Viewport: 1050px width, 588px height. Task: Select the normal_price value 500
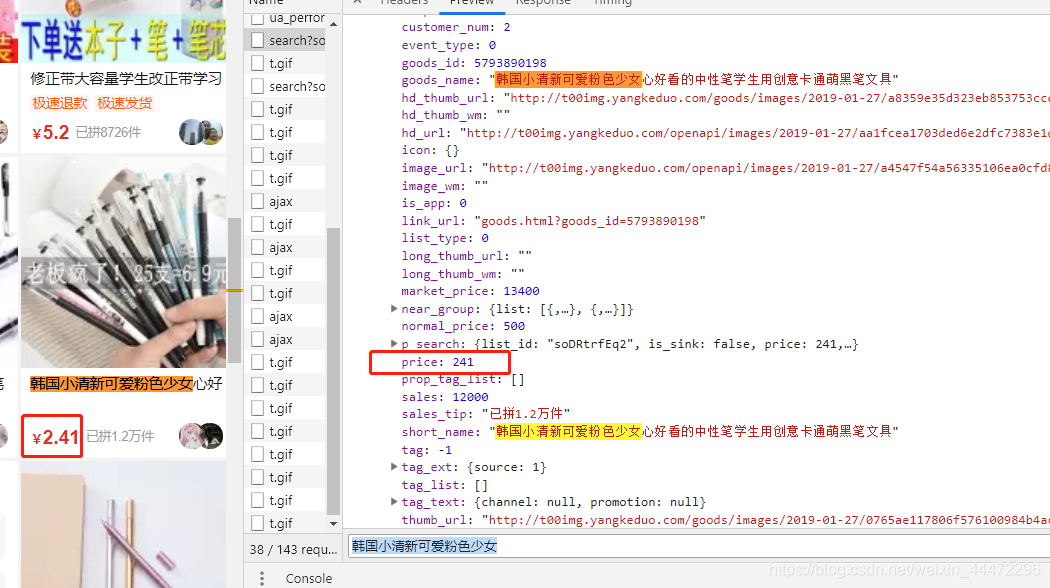514,326
